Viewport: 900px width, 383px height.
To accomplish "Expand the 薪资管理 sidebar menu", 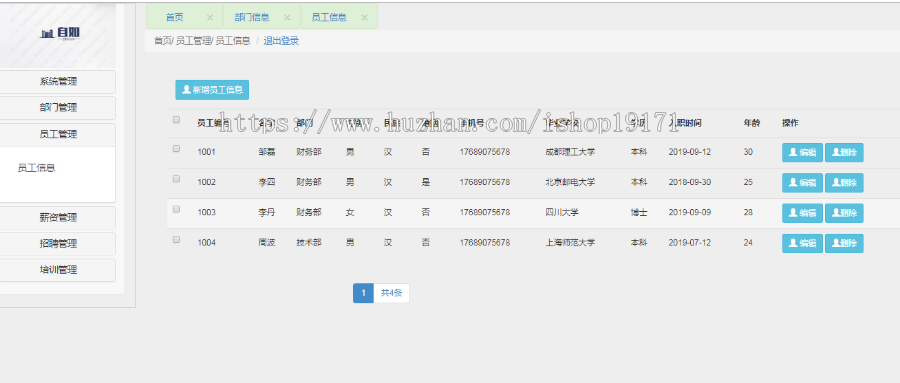I will [57, 218].
